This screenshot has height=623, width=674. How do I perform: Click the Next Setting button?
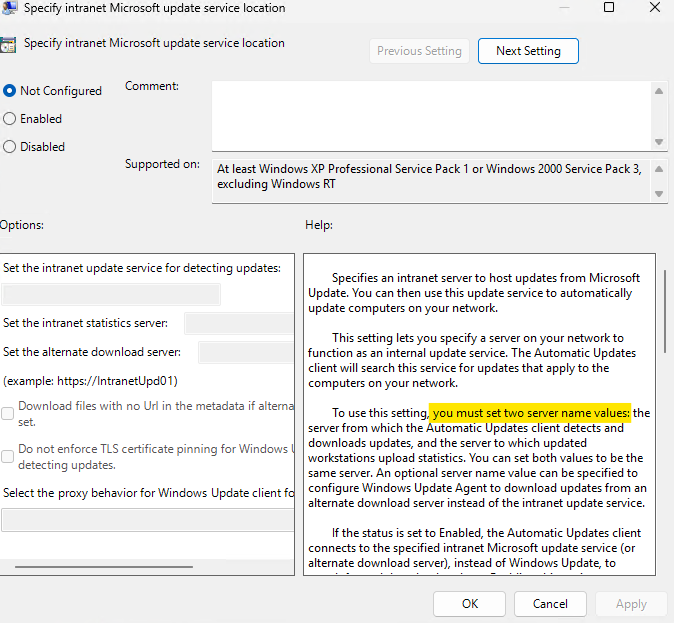click(528, 51)
